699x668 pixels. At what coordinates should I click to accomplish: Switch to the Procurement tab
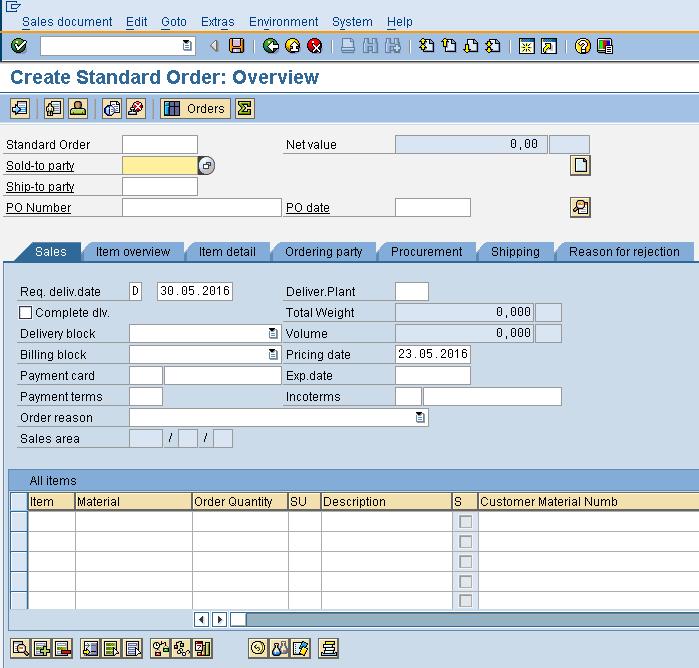[x=427, y=252]
